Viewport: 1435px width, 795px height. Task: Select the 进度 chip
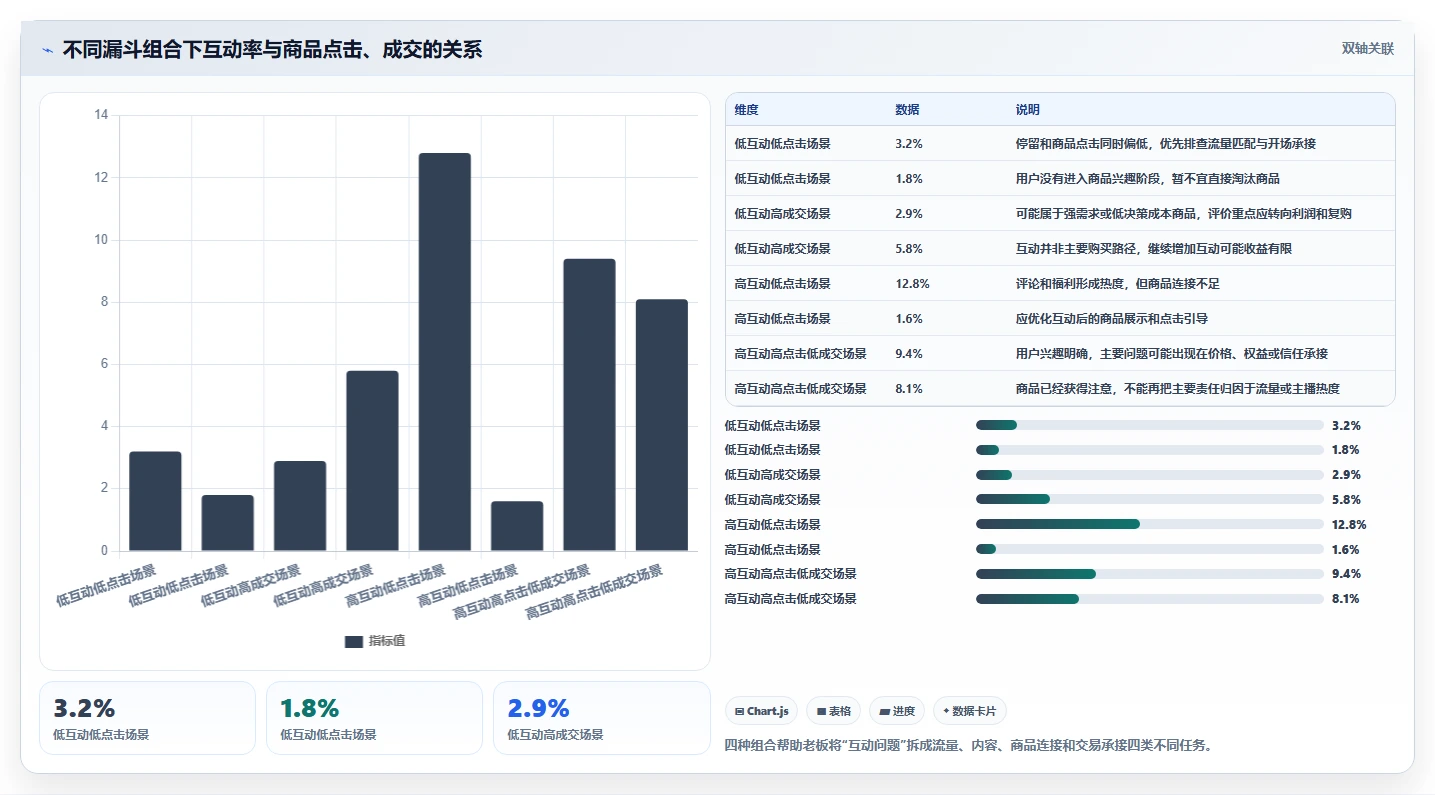pyautogui.click(x=897, y=711)
